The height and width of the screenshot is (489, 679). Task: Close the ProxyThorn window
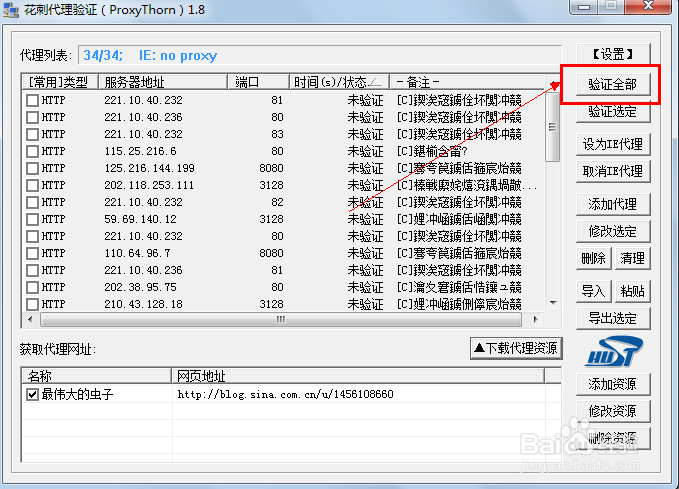click(x=648, y=6)
